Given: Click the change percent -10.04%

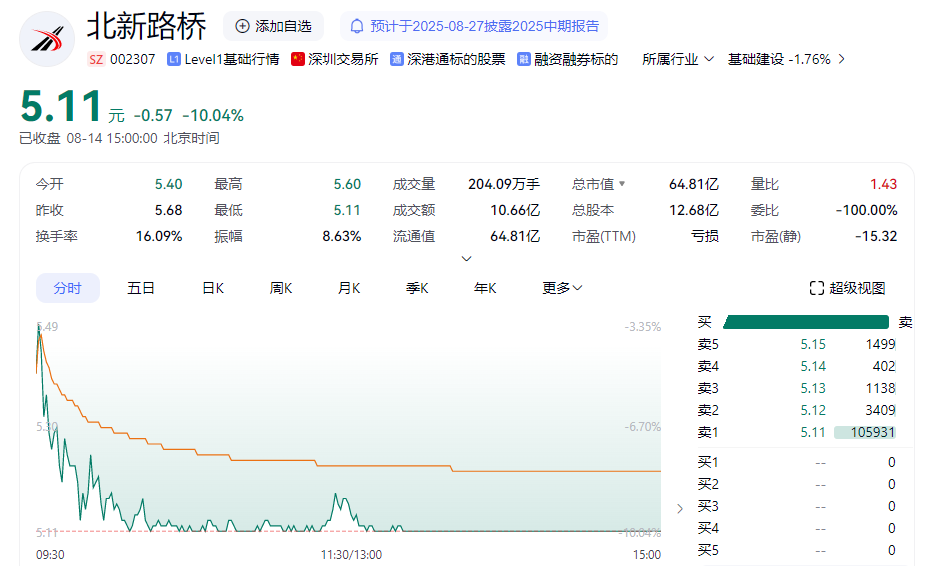Looking at the screenshot, I should tap(213, 115).
